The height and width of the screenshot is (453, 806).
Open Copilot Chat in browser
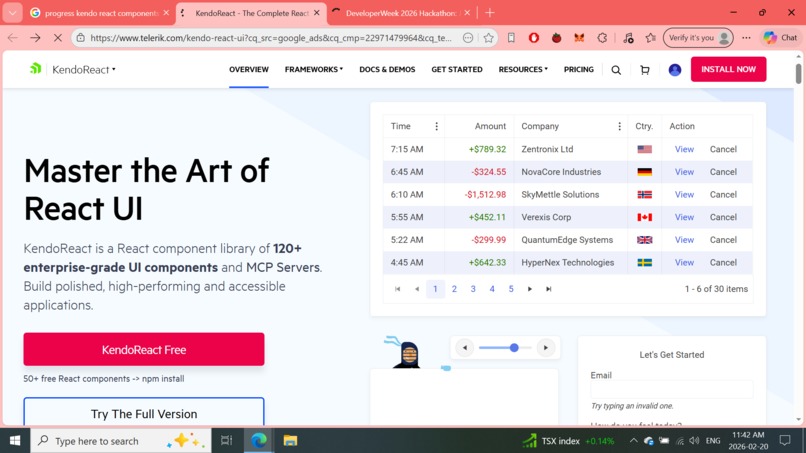(780, 38)
